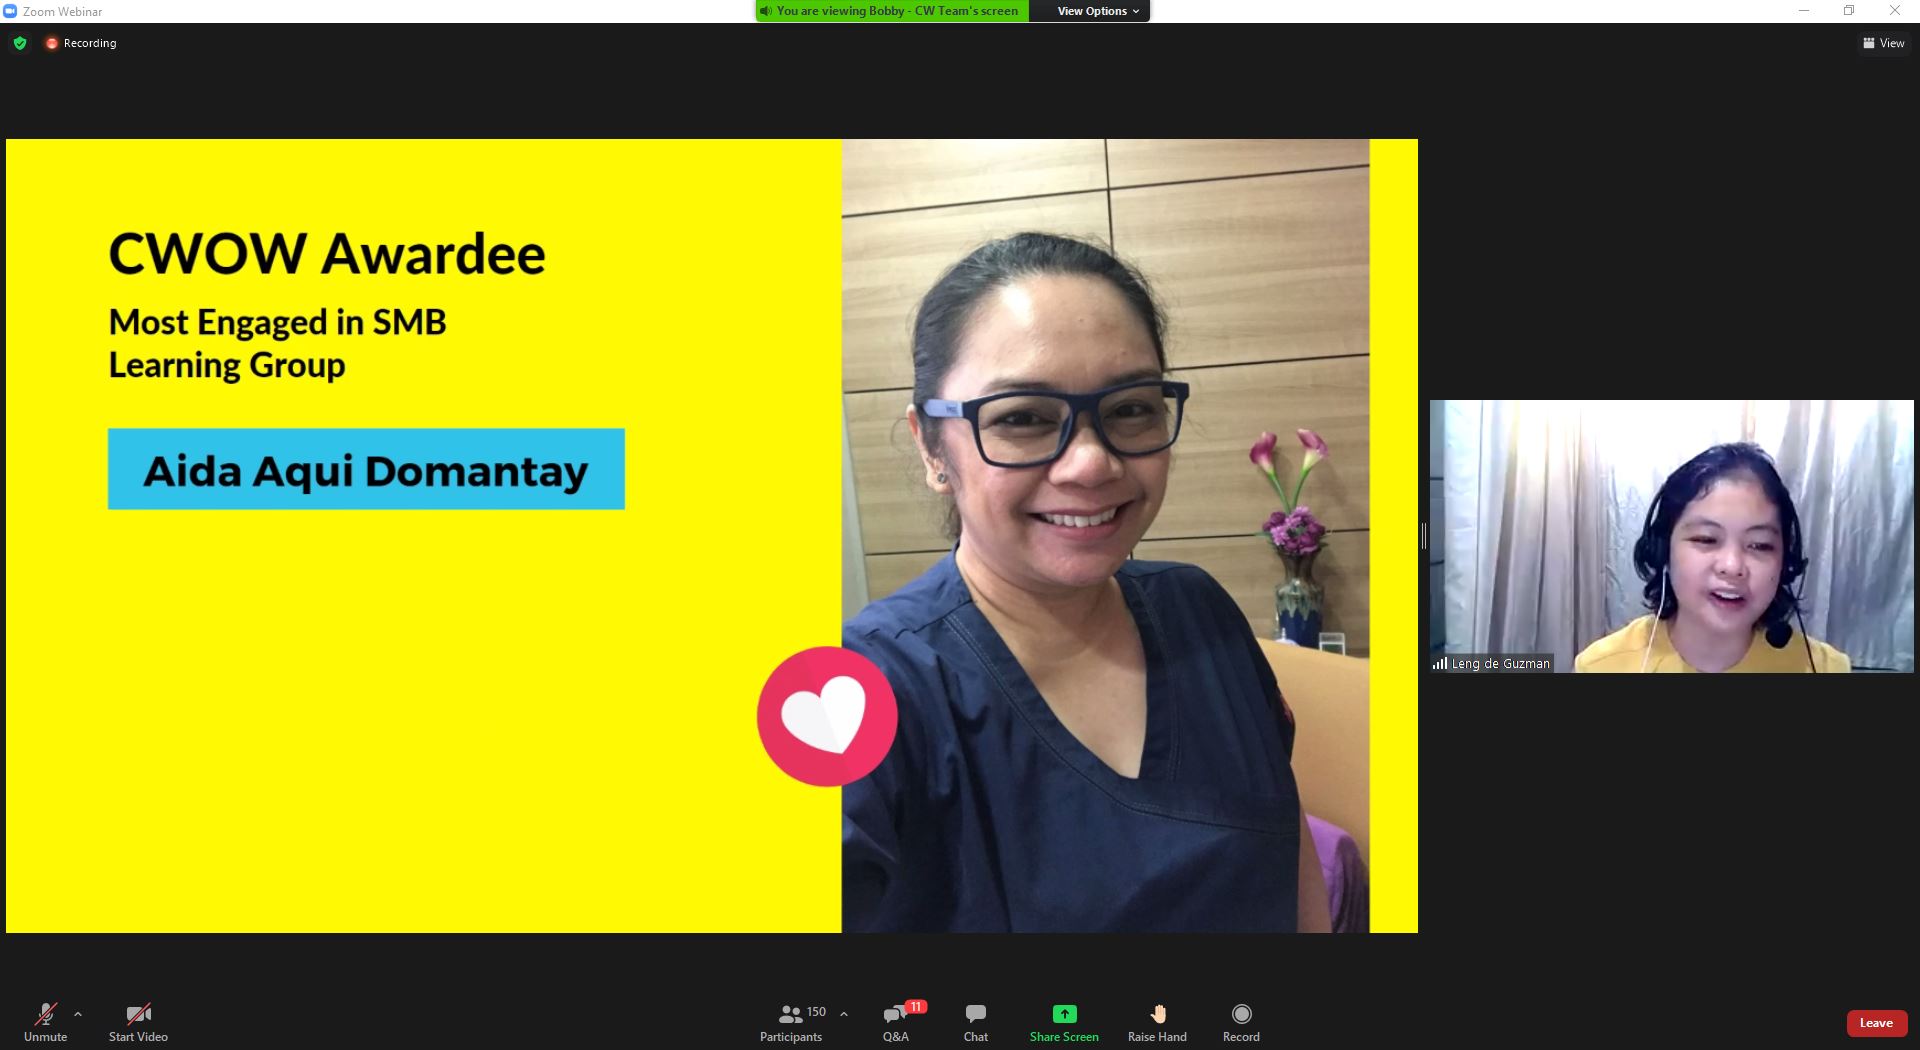Raise Hand in the webinar

(x=1157, y=1022)
